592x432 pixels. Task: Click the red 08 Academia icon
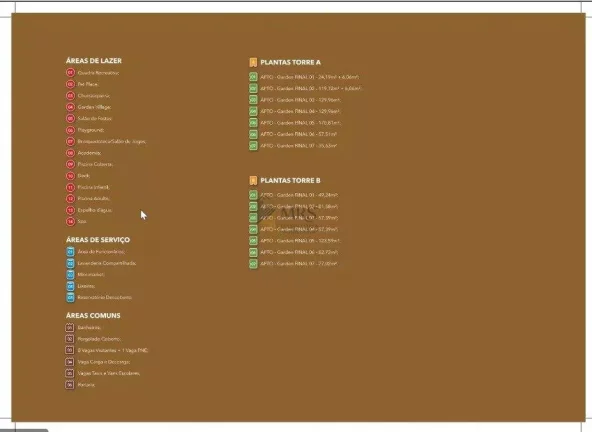pyautogui.click(x=70, y=153)
